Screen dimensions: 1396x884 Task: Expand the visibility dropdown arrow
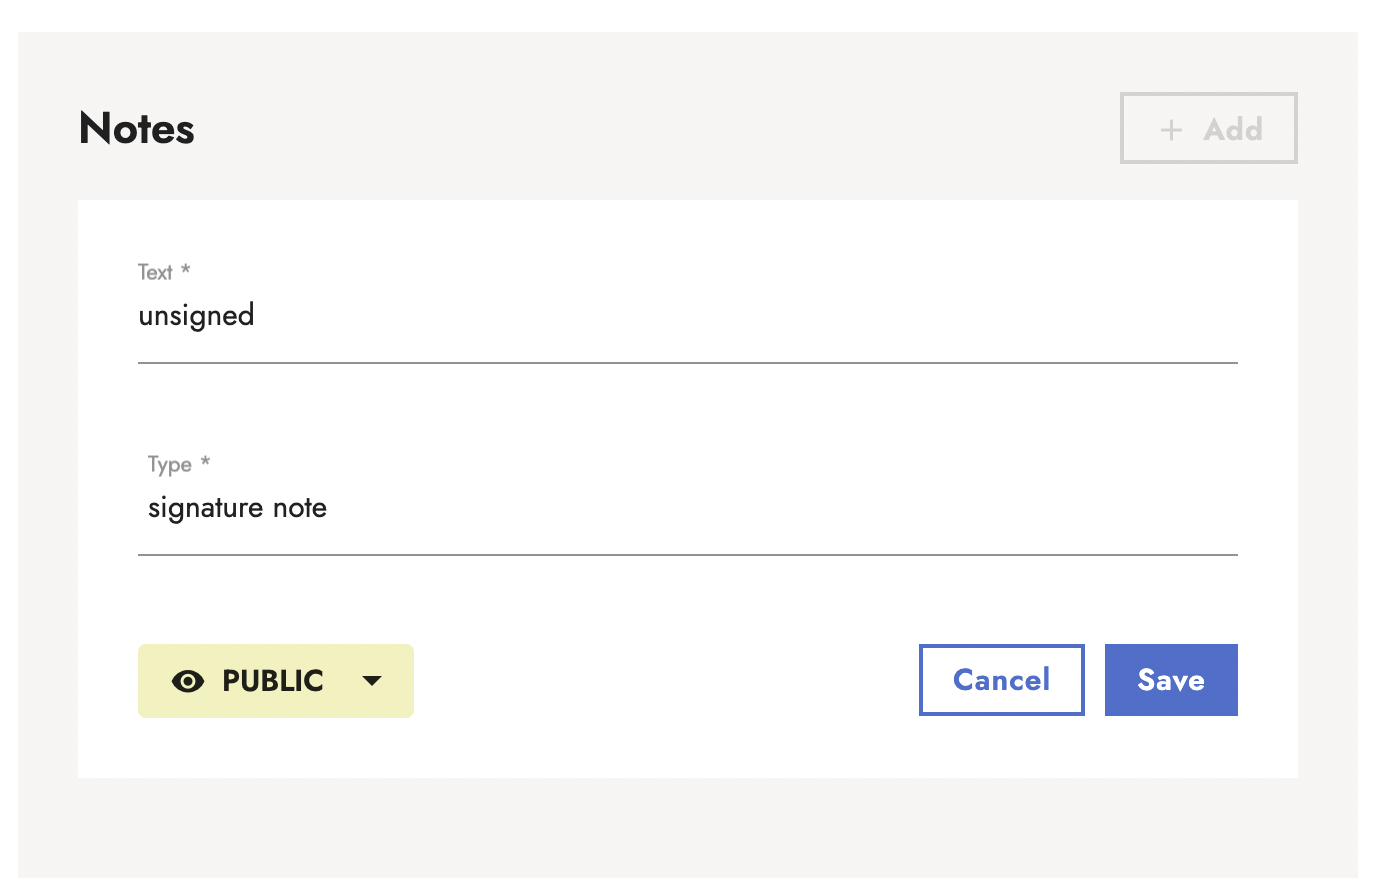(x=372, y=681)
